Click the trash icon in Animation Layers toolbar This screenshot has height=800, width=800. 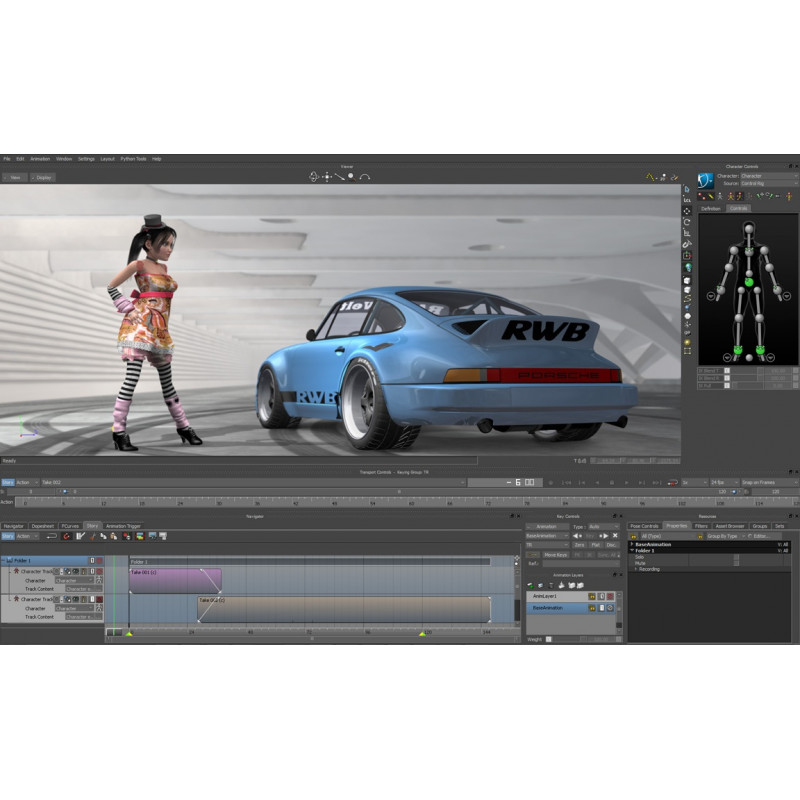(x=551, y=585)
